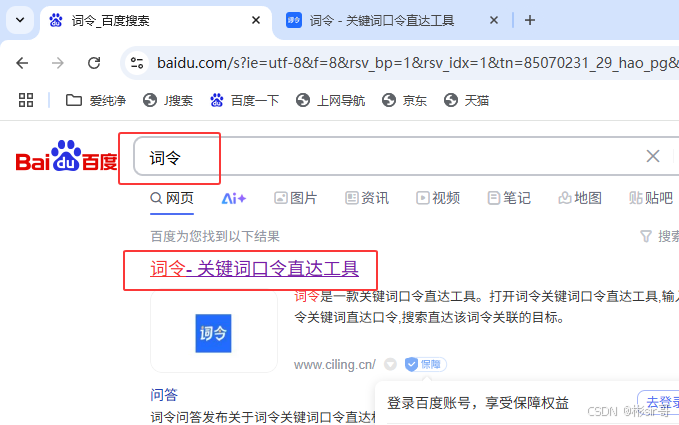View site information icon in address bar
This screenshot has height=425, width=679.
[x=137, y=63]
